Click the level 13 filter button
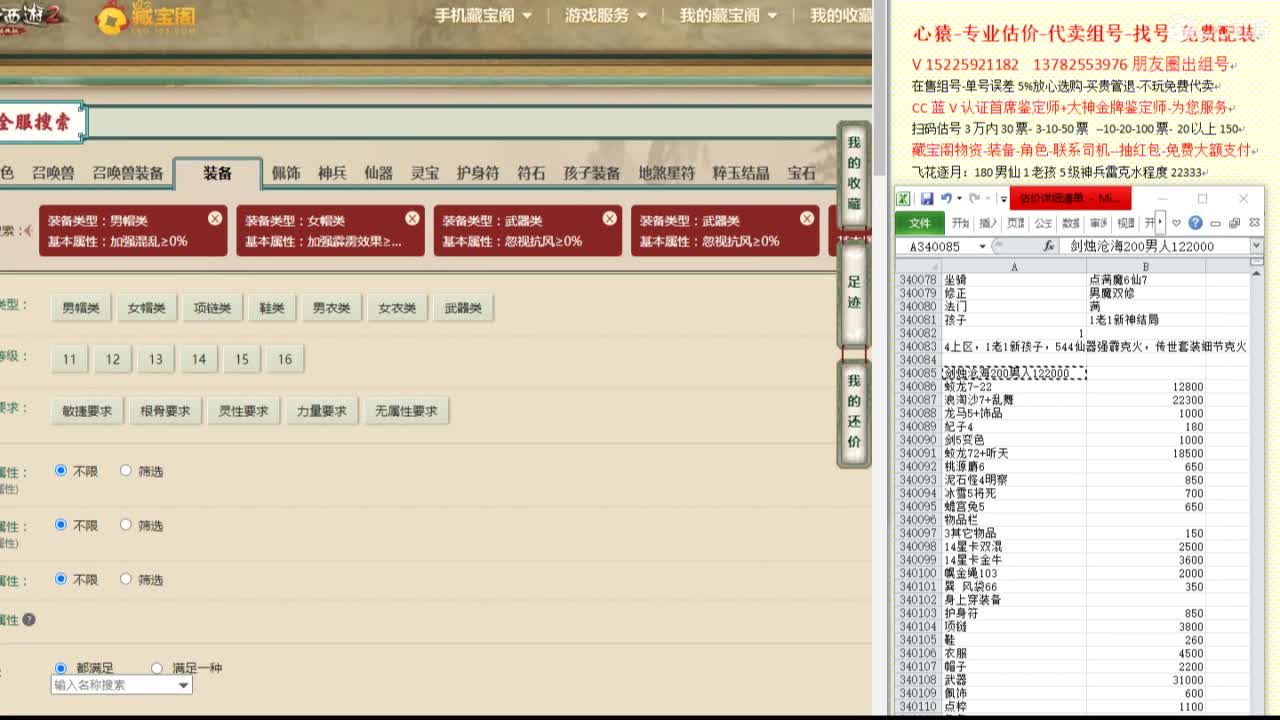Image resolution: width=1280 pixels, height=720 pixels. [x=155, y=358]
